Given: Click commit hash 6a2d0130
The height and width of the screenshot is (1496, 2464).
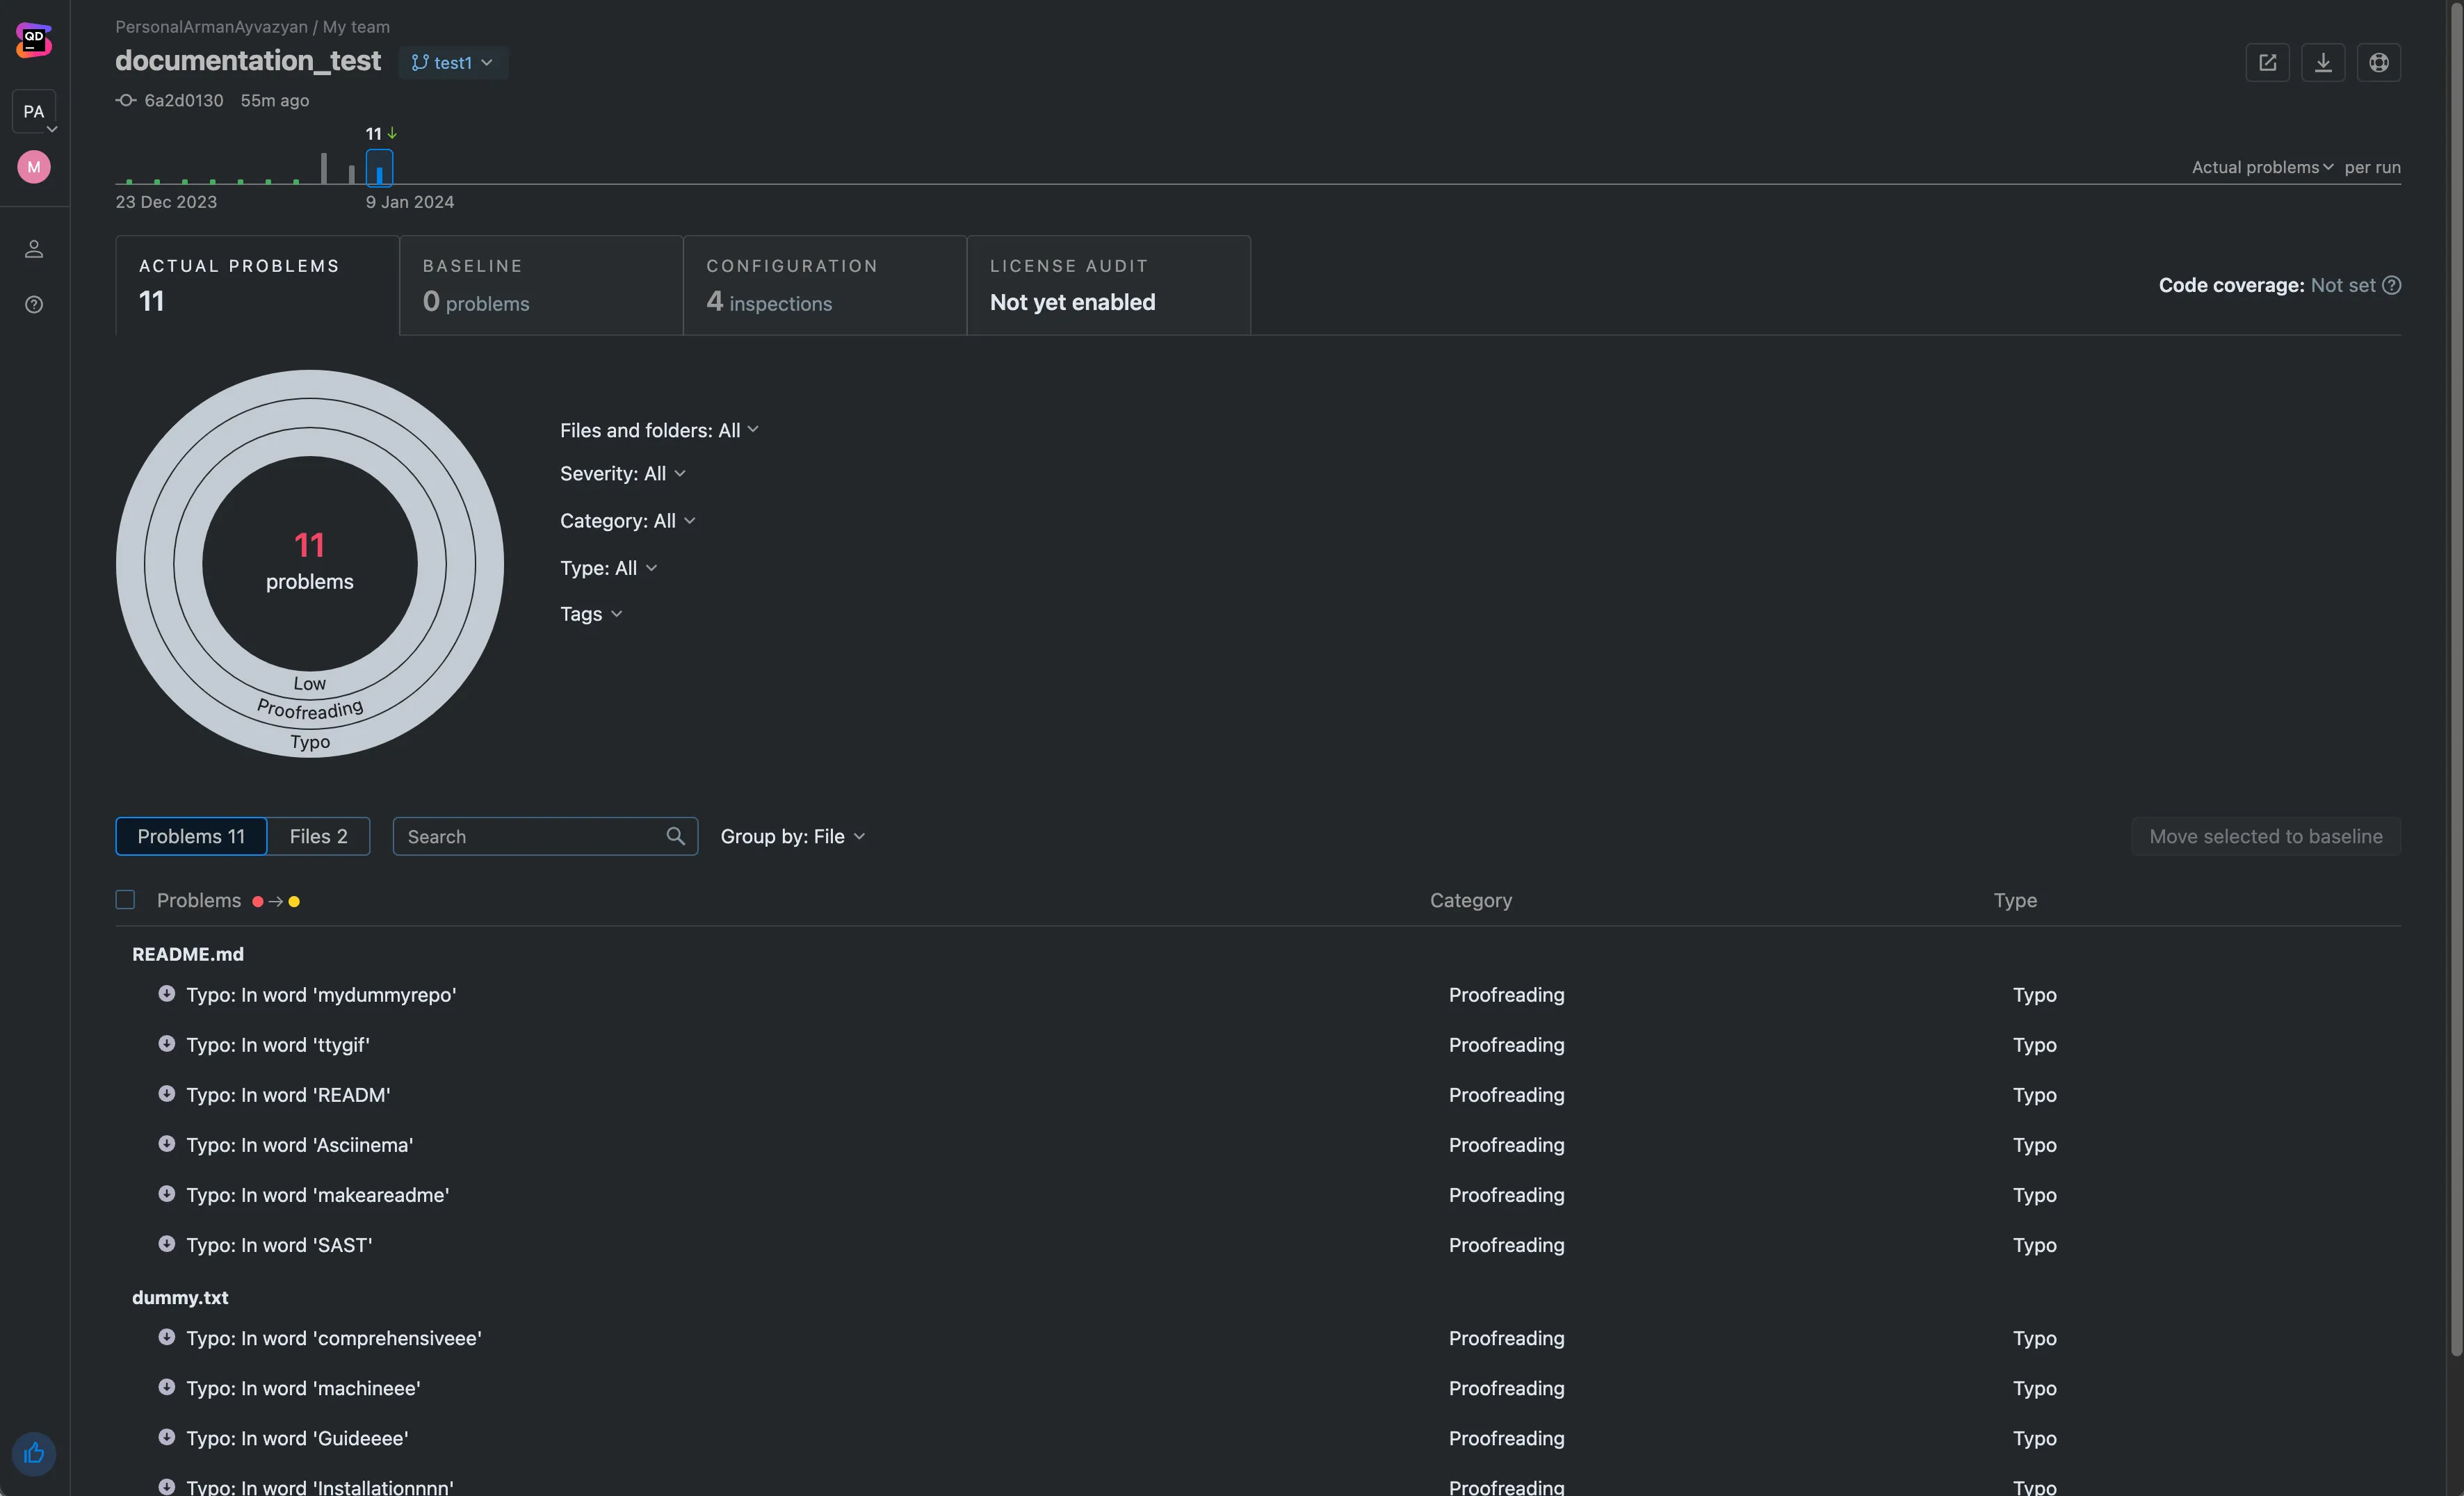Looking at the screenshot, I should [x=184, y=100].
